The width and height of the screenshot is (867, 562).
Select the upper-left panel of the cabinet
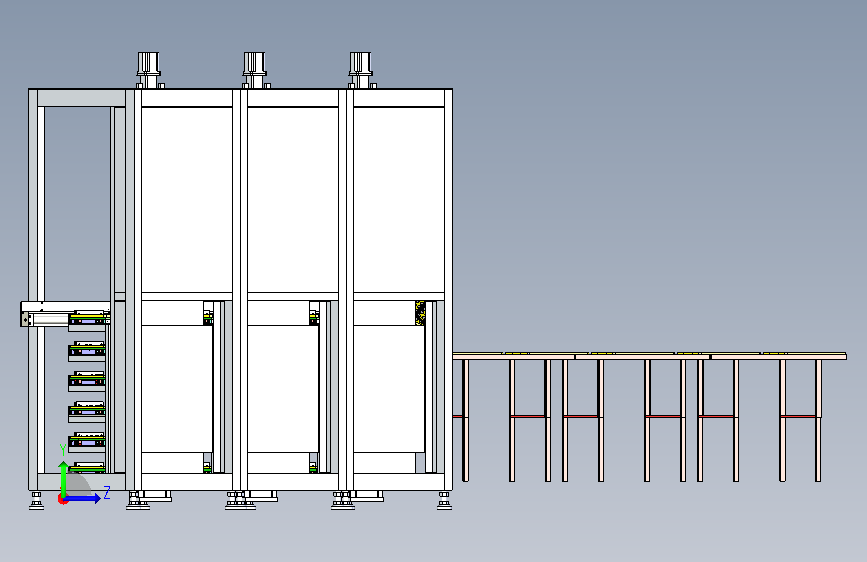(187, 200)
